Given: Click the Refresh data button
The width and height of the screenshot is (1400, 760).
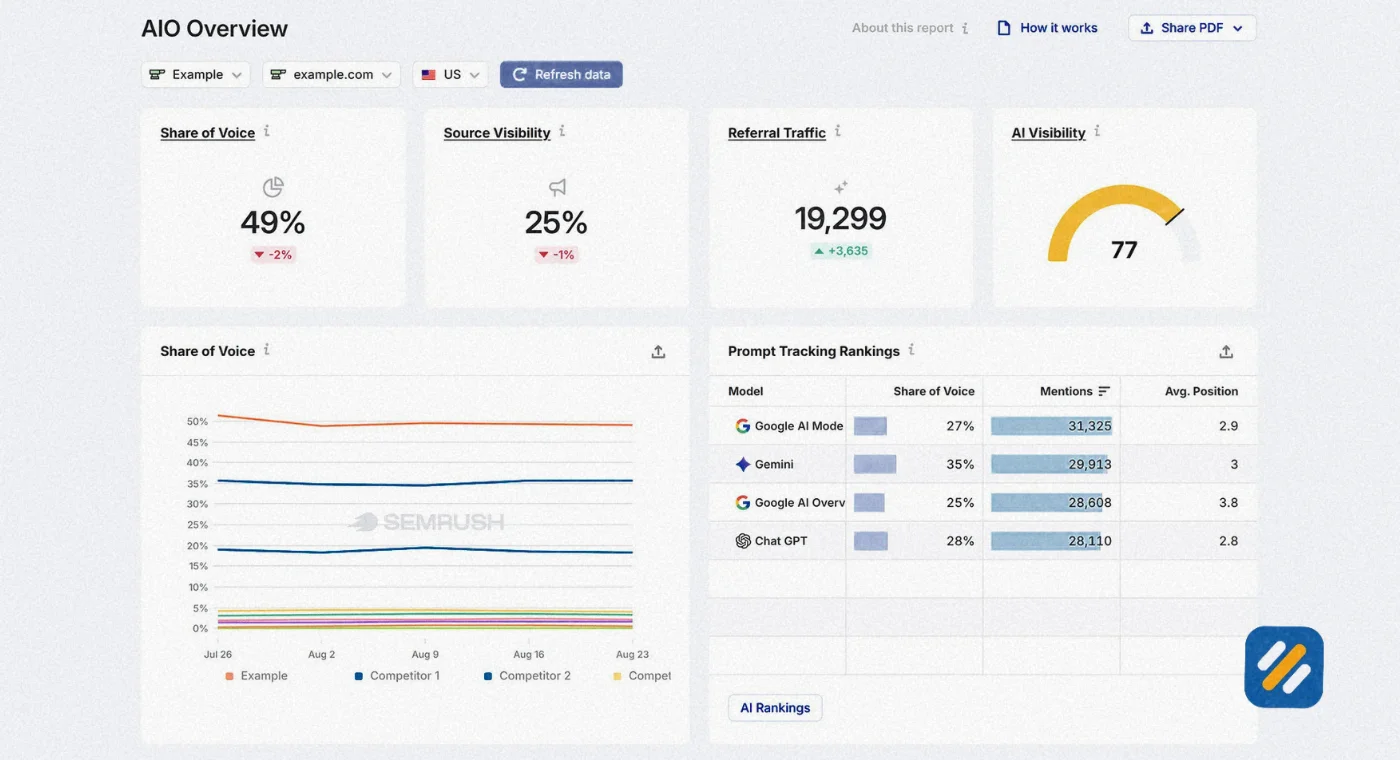Looking at the screenshot, I should [x=561, y=74].
